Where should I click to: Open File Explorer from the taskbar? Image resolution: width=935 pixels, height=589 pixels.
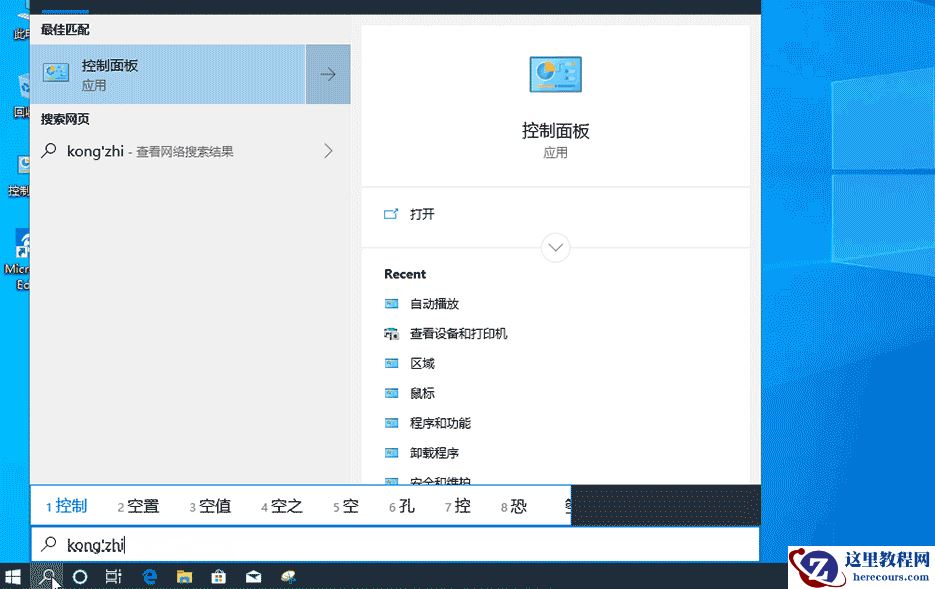tap(184, 577)
